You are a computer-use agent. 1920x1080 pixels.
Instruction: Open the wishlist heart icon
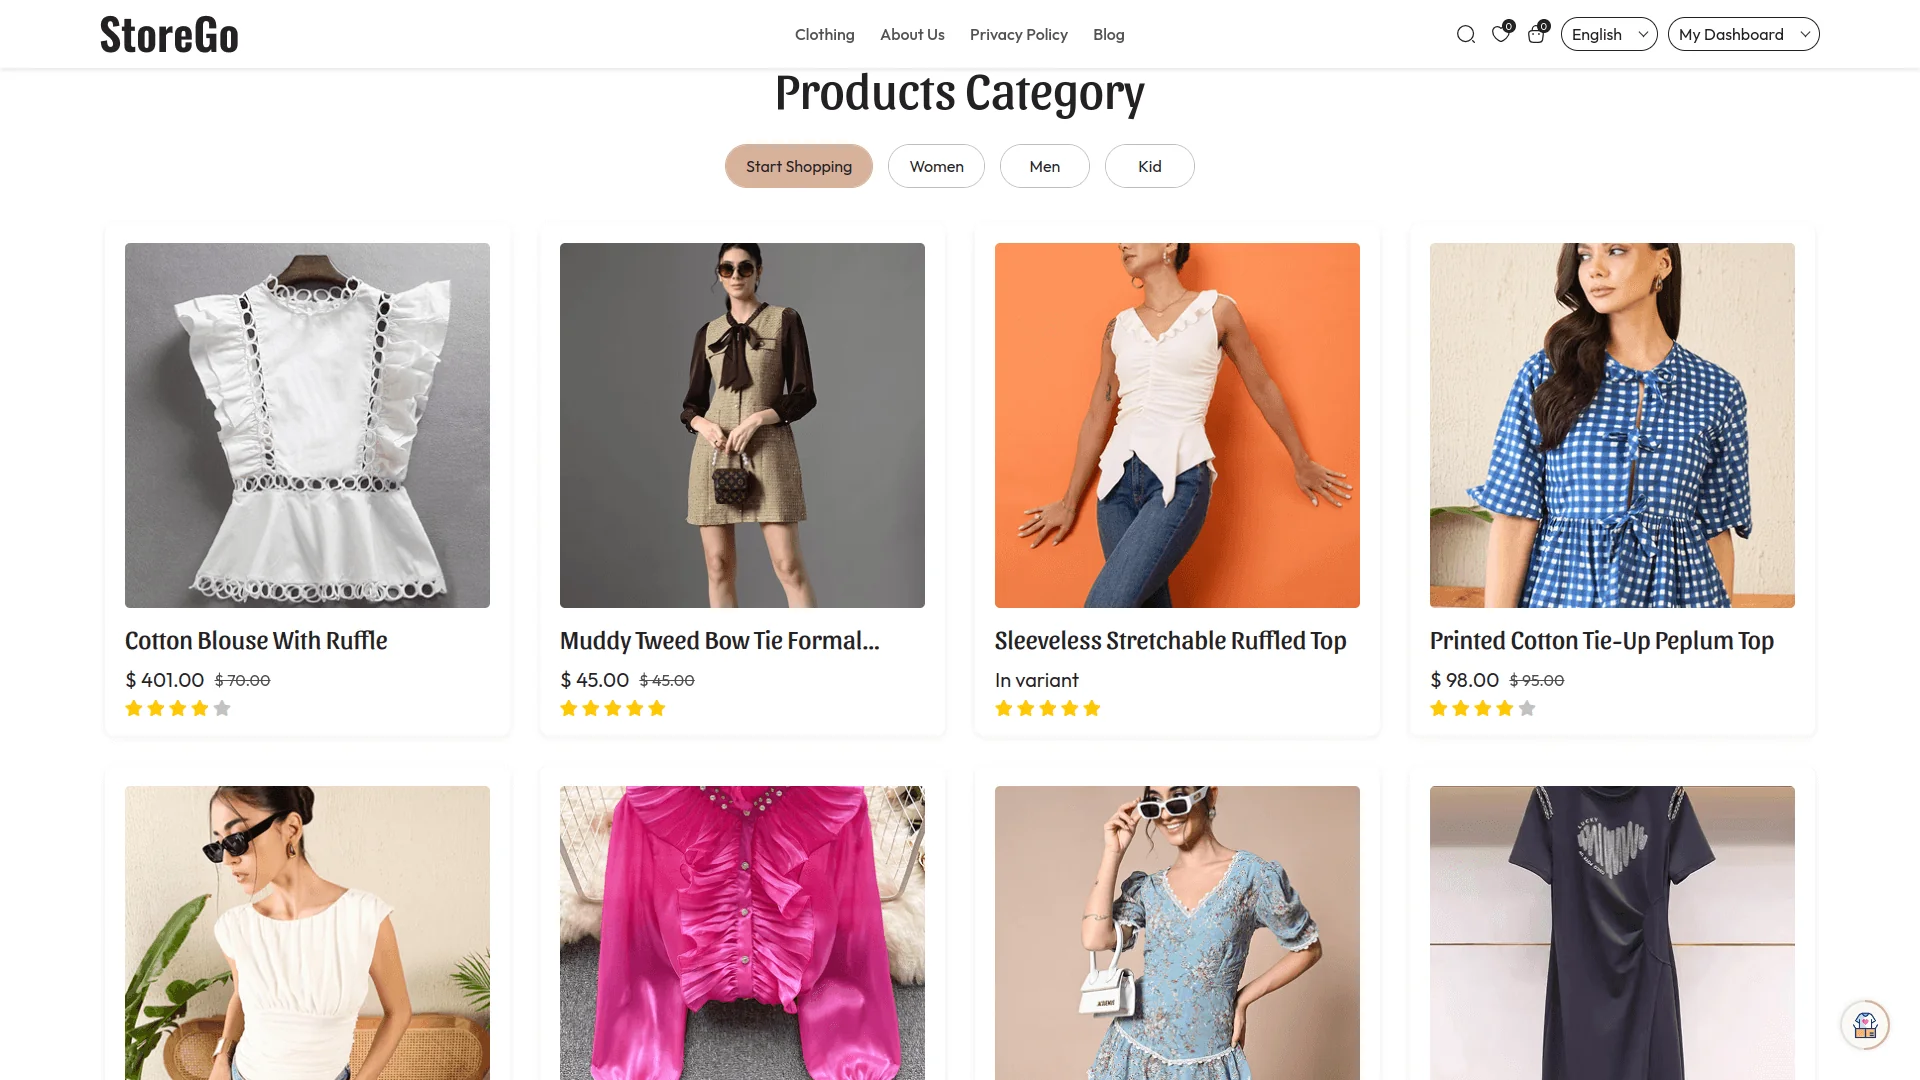(1500, 35)
